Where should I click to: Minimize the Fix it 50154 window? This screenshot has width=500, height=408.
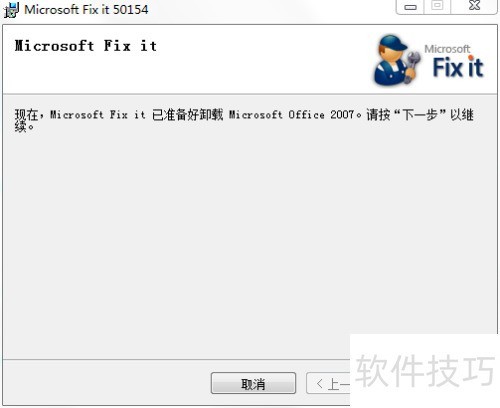[x=410, y=7]
